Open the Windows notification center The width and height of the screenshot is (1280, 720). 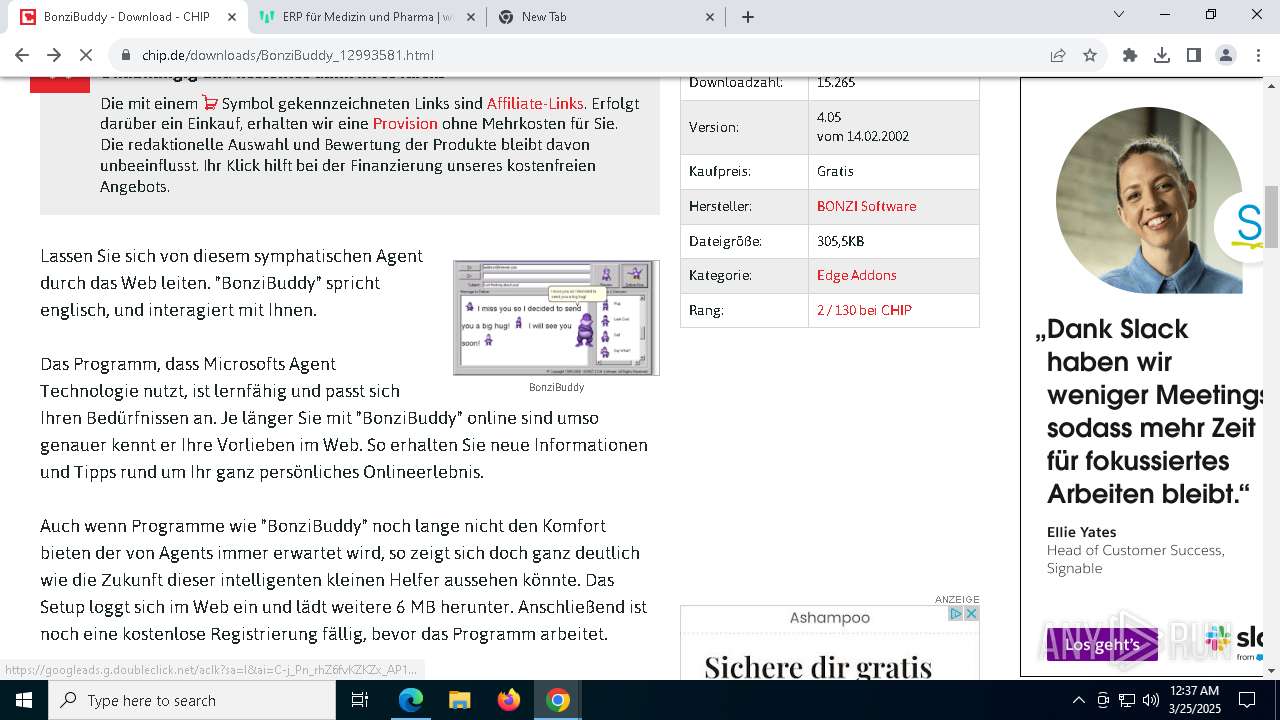tap(1248, 700)
